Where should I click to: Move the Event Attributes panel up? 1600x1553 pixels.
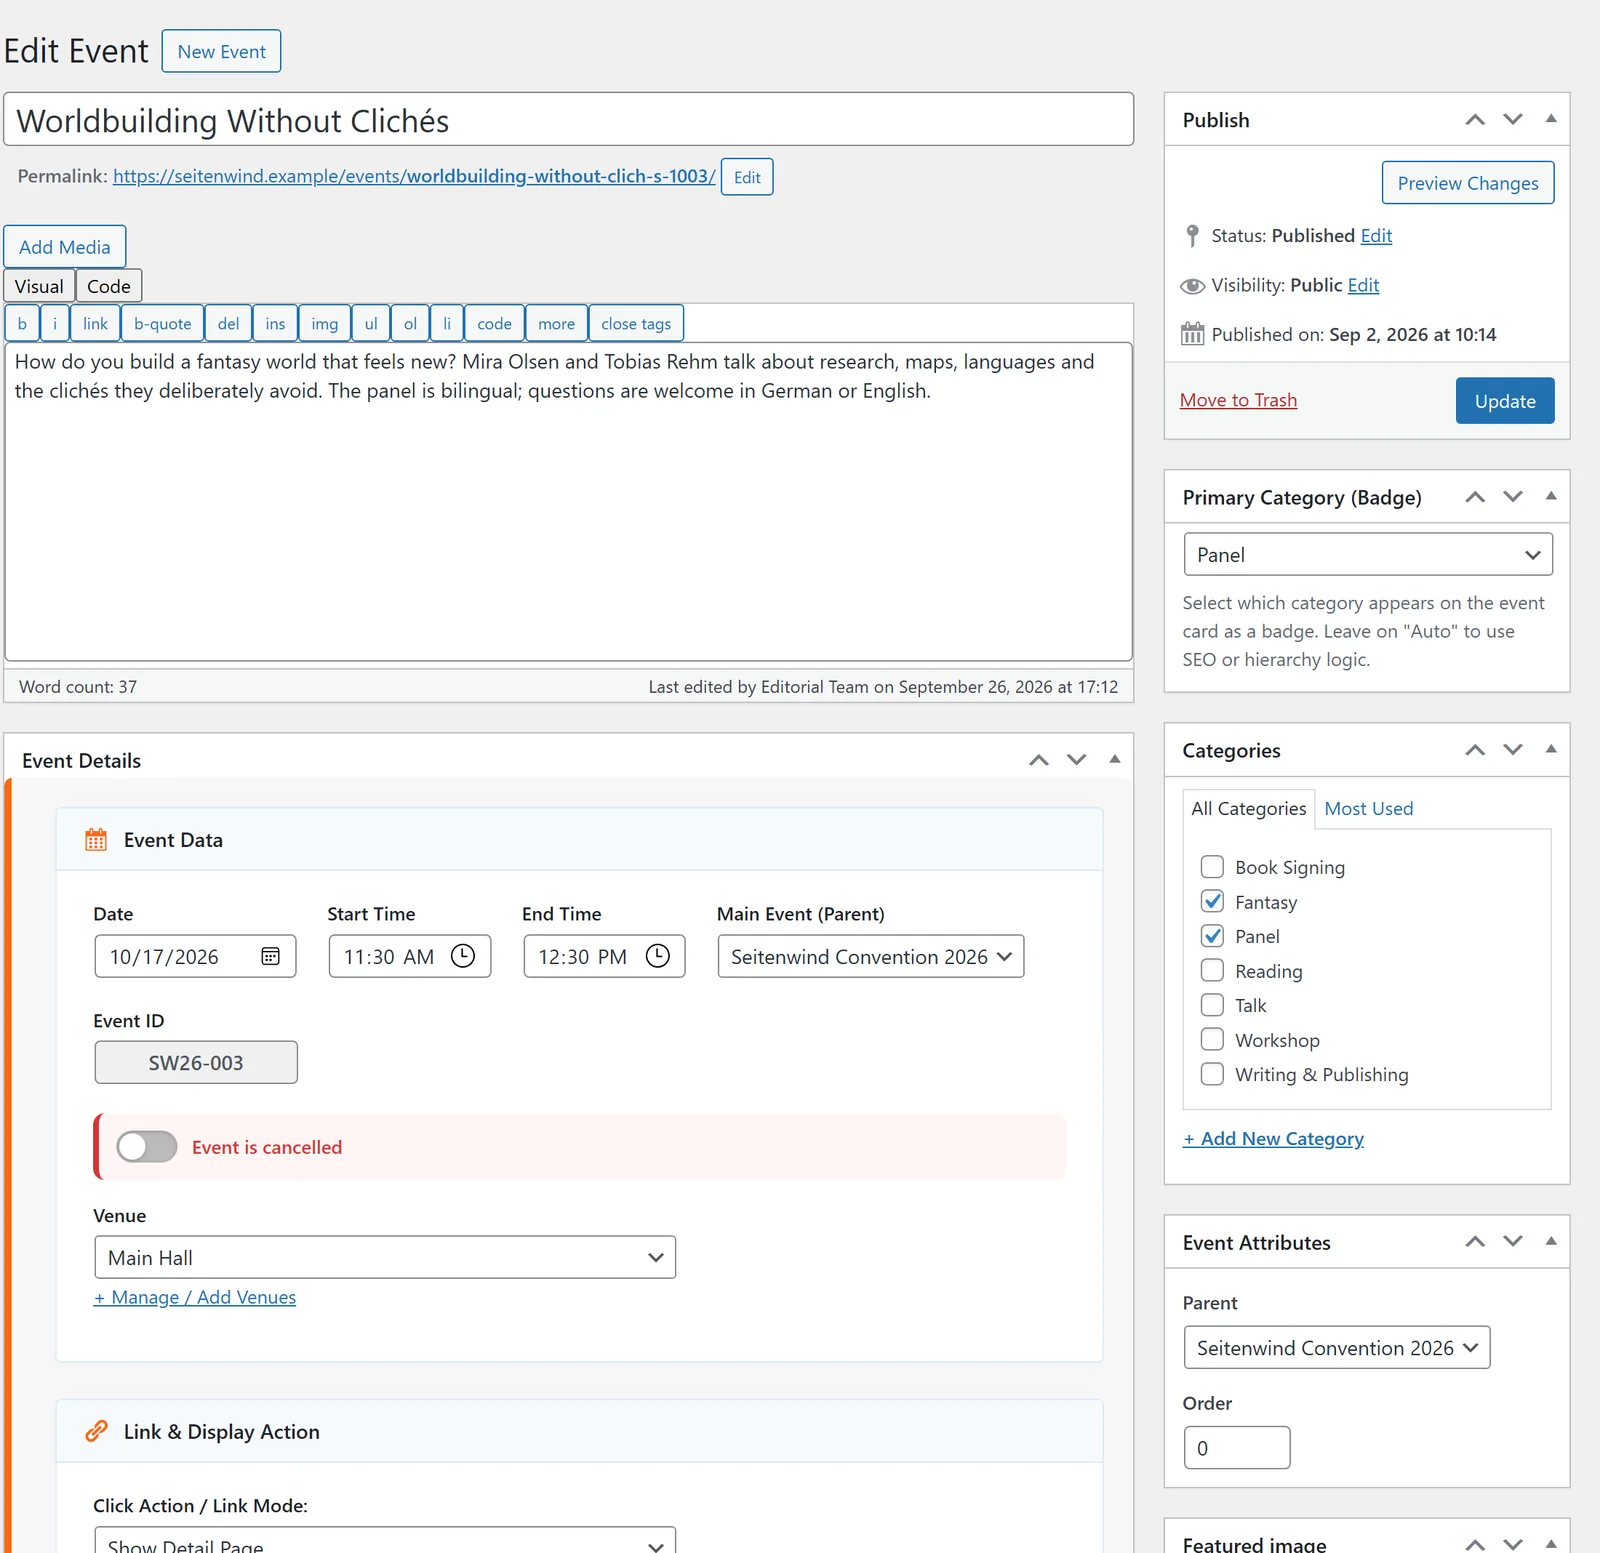tap(1475, 1242)
